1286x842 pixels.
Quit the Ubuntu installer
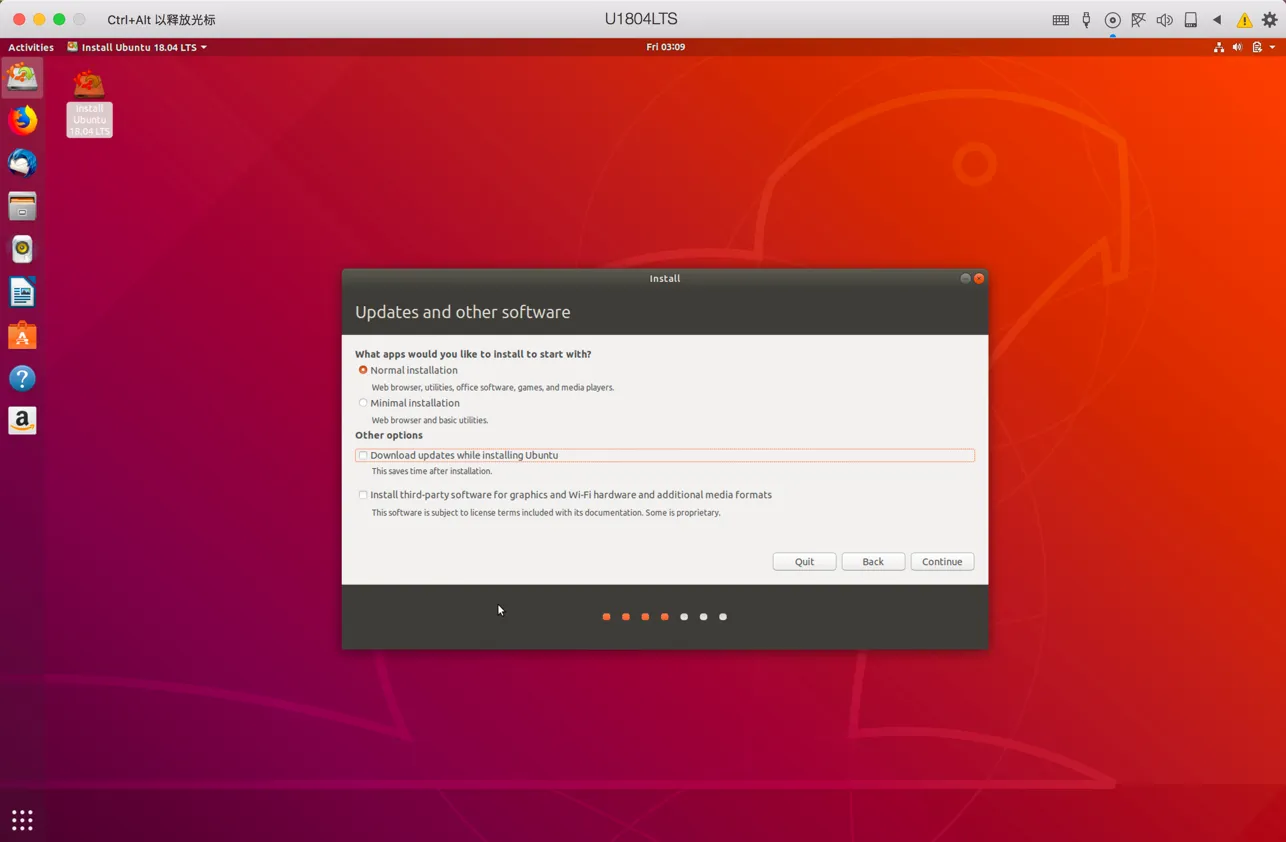point(804,562)
